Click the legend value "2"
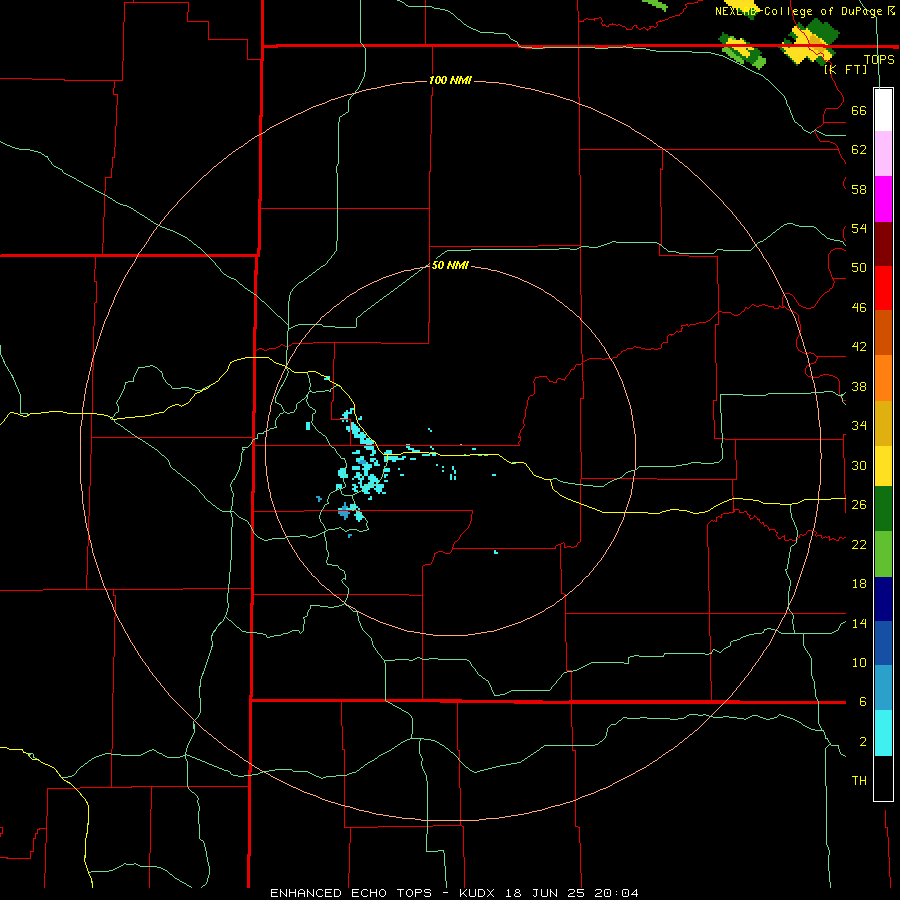900x900 pixels. [x=862, y=742]
